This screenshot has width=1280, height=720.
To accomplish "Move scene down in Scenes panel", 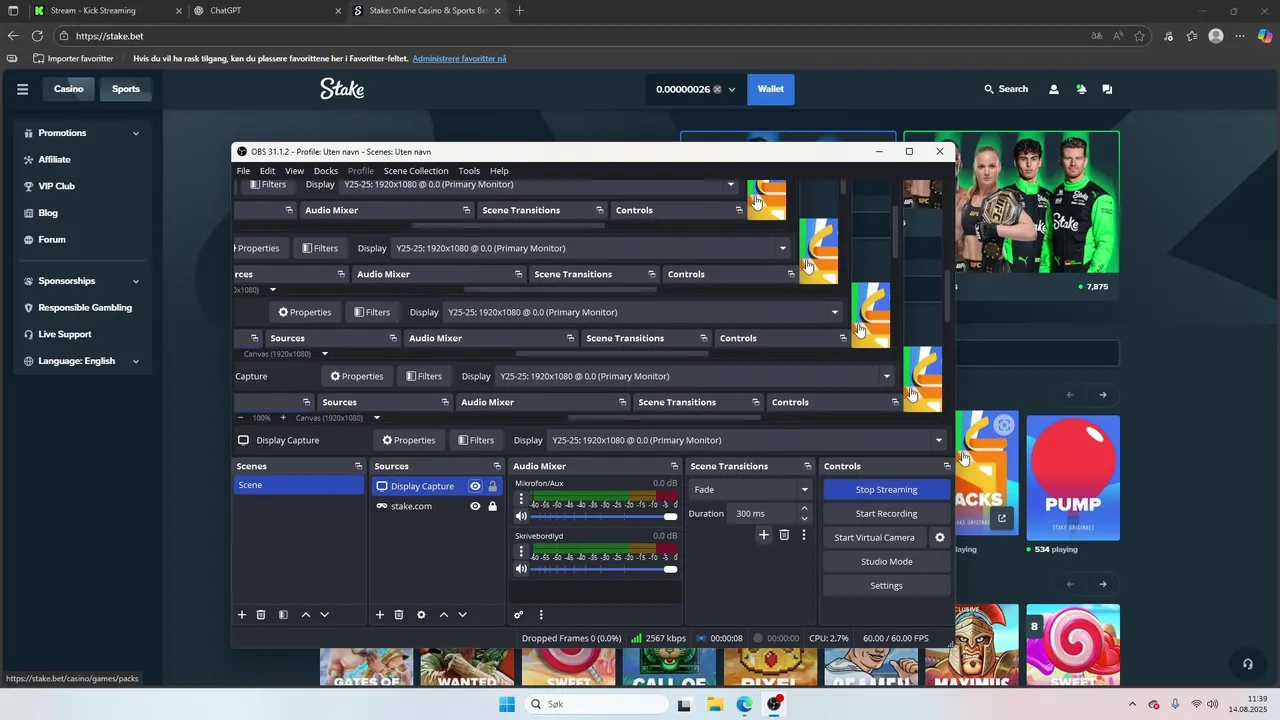I will point(324,615).
